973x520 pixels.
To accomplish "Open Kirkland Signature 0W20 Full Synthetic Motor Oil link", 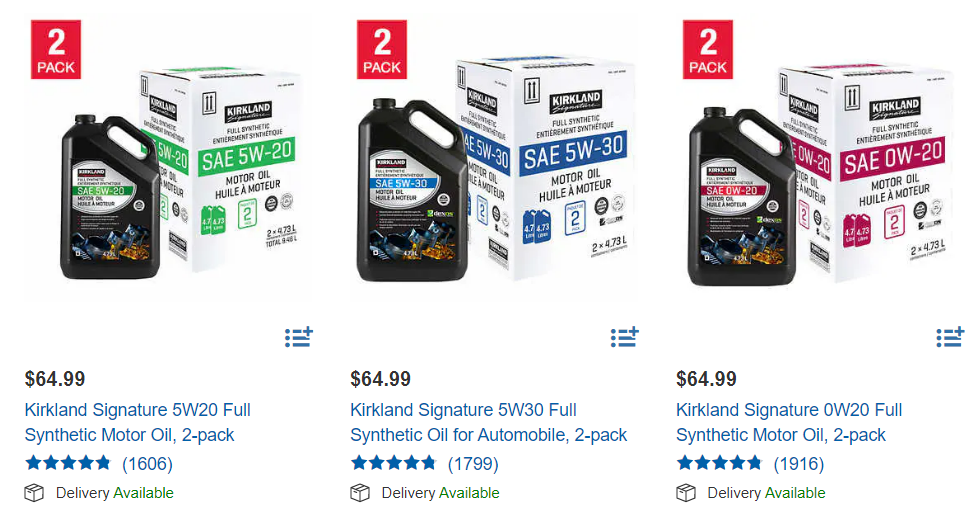I will pyautogui.click(x=789, y=423).
